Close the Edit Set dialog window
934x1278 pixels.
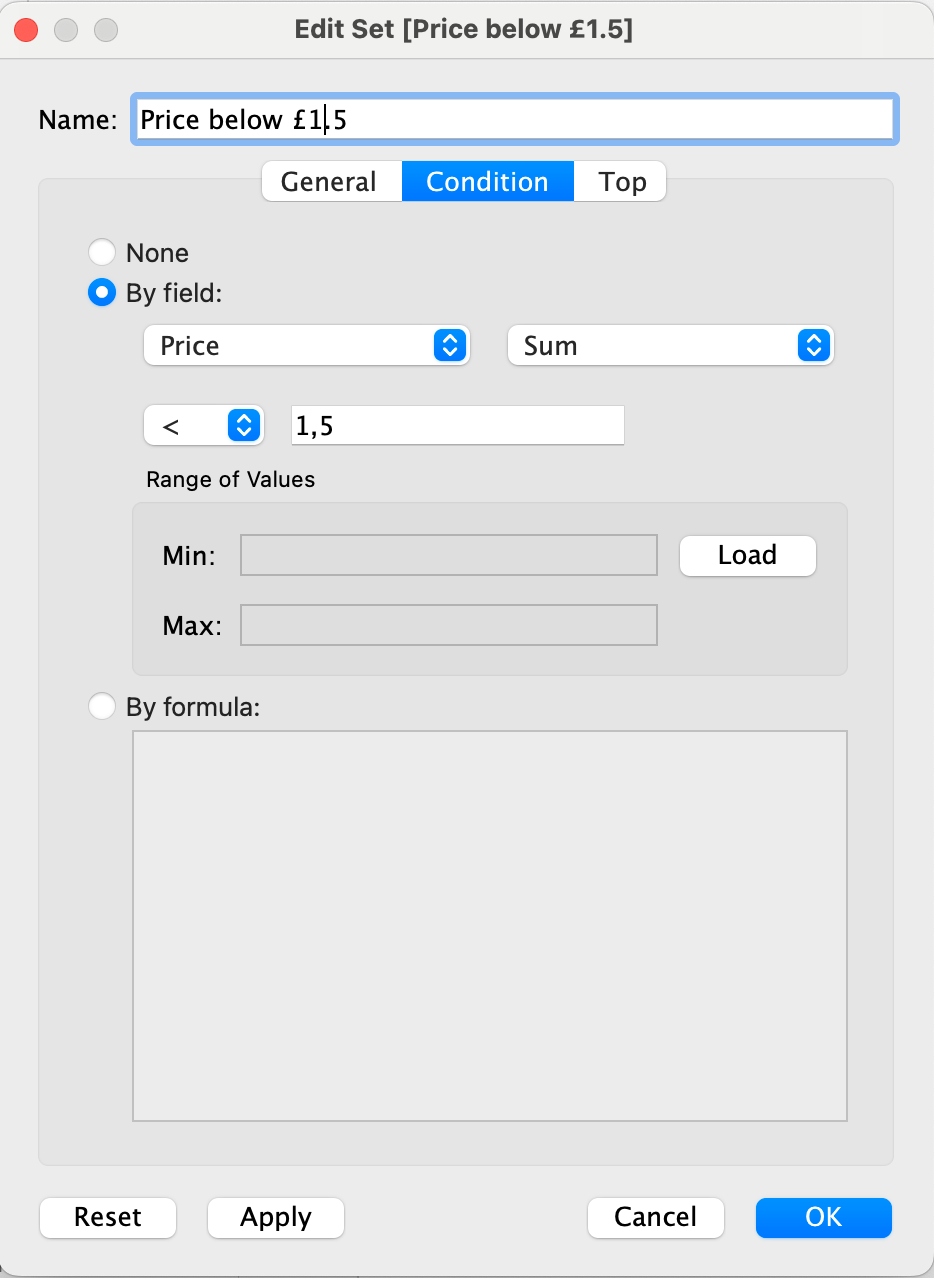pos(26,30)
